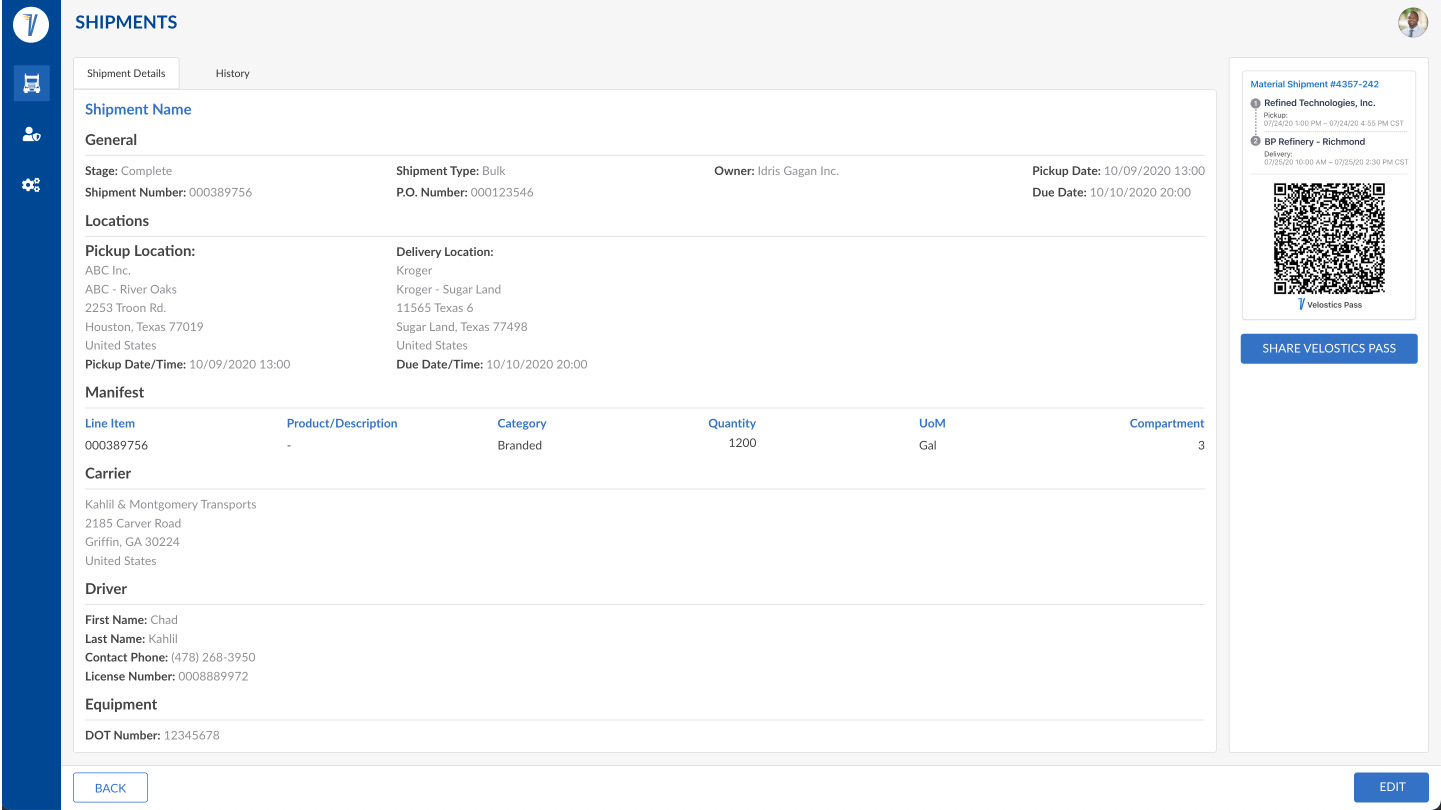The height and width of the screenshot is (810, 1441).
Task: Click the UoM column header
Action: (932, 423)
